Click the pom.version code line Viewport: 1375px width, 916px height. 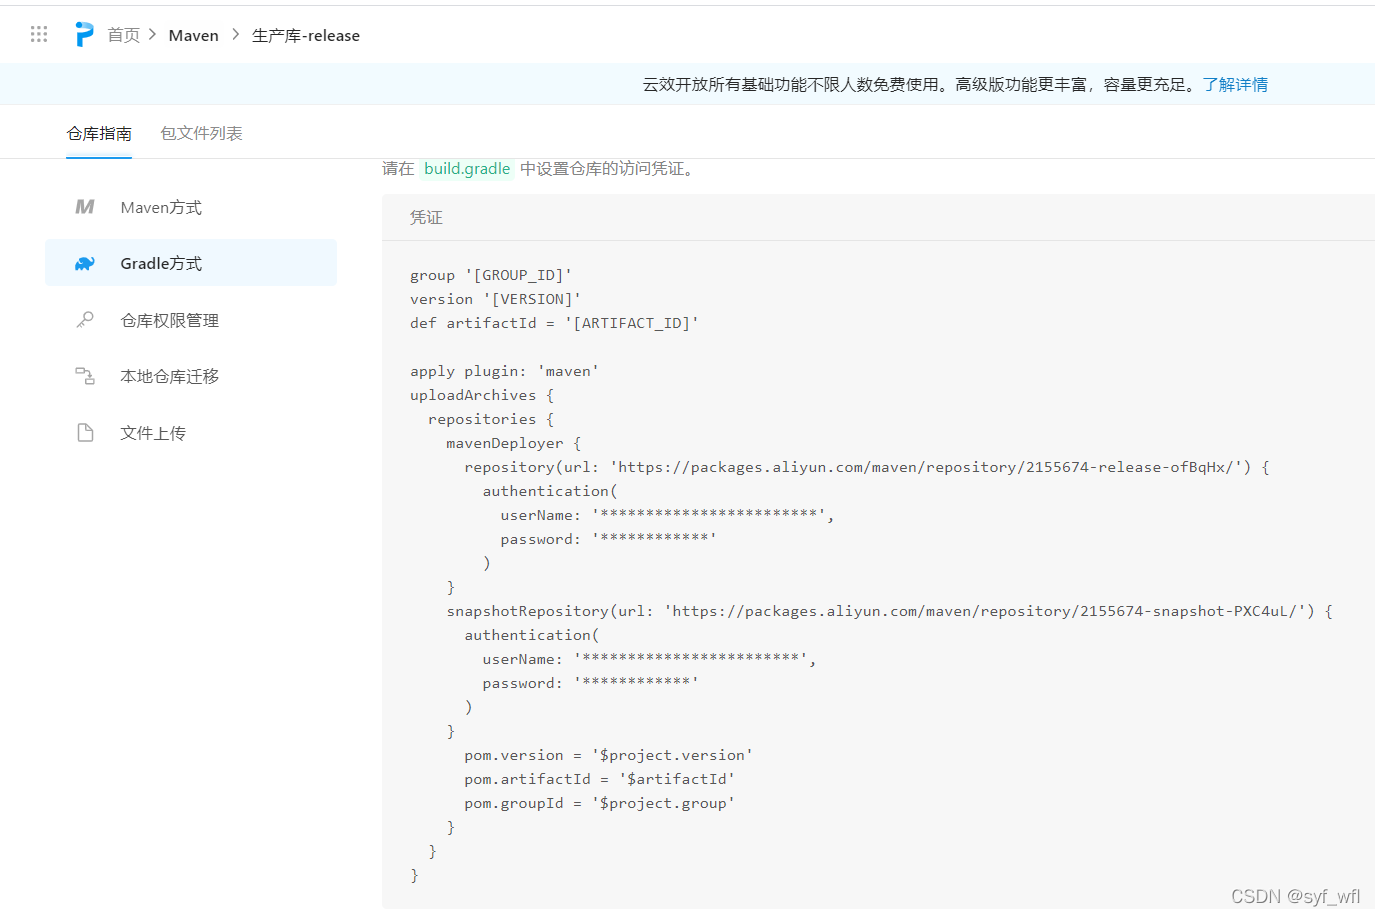(609, 755)
